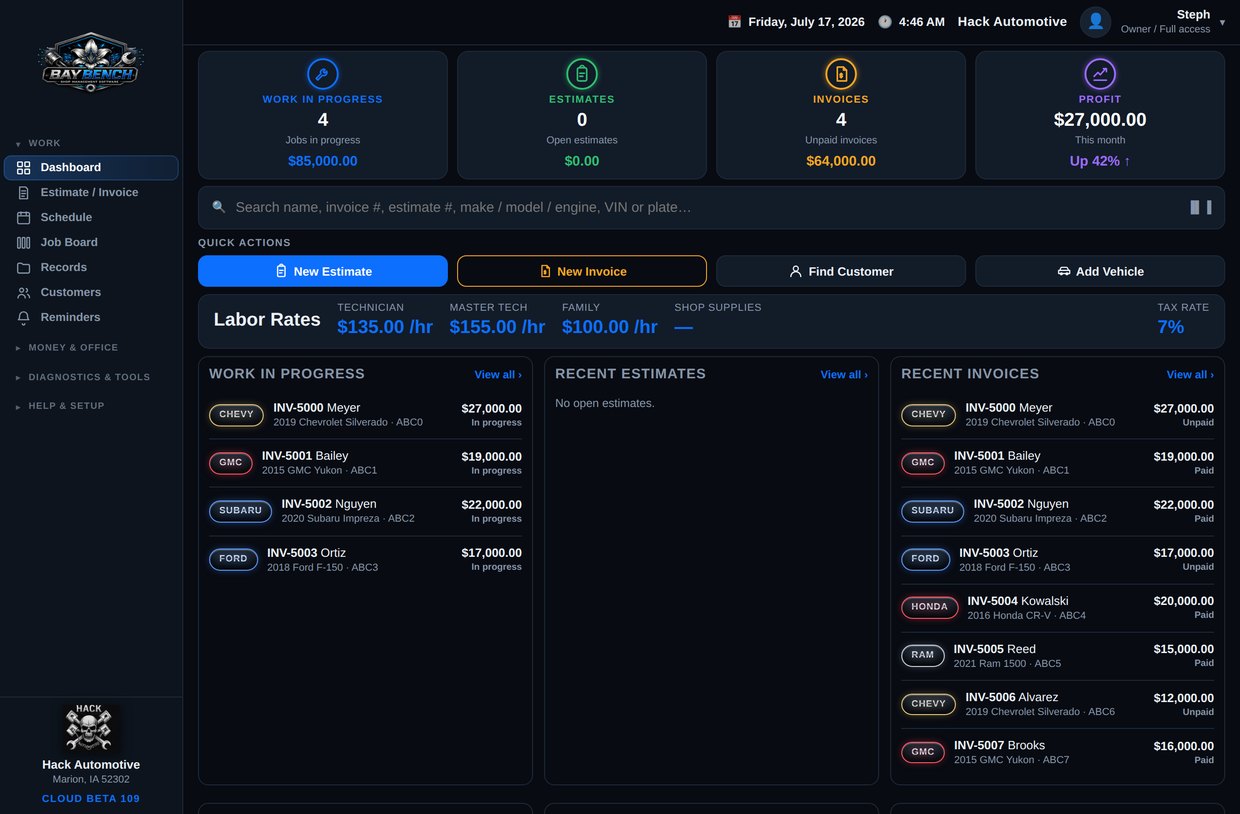
Task: Click FORD badge on Work In Progress INV-5003
Action: point(233,559)
